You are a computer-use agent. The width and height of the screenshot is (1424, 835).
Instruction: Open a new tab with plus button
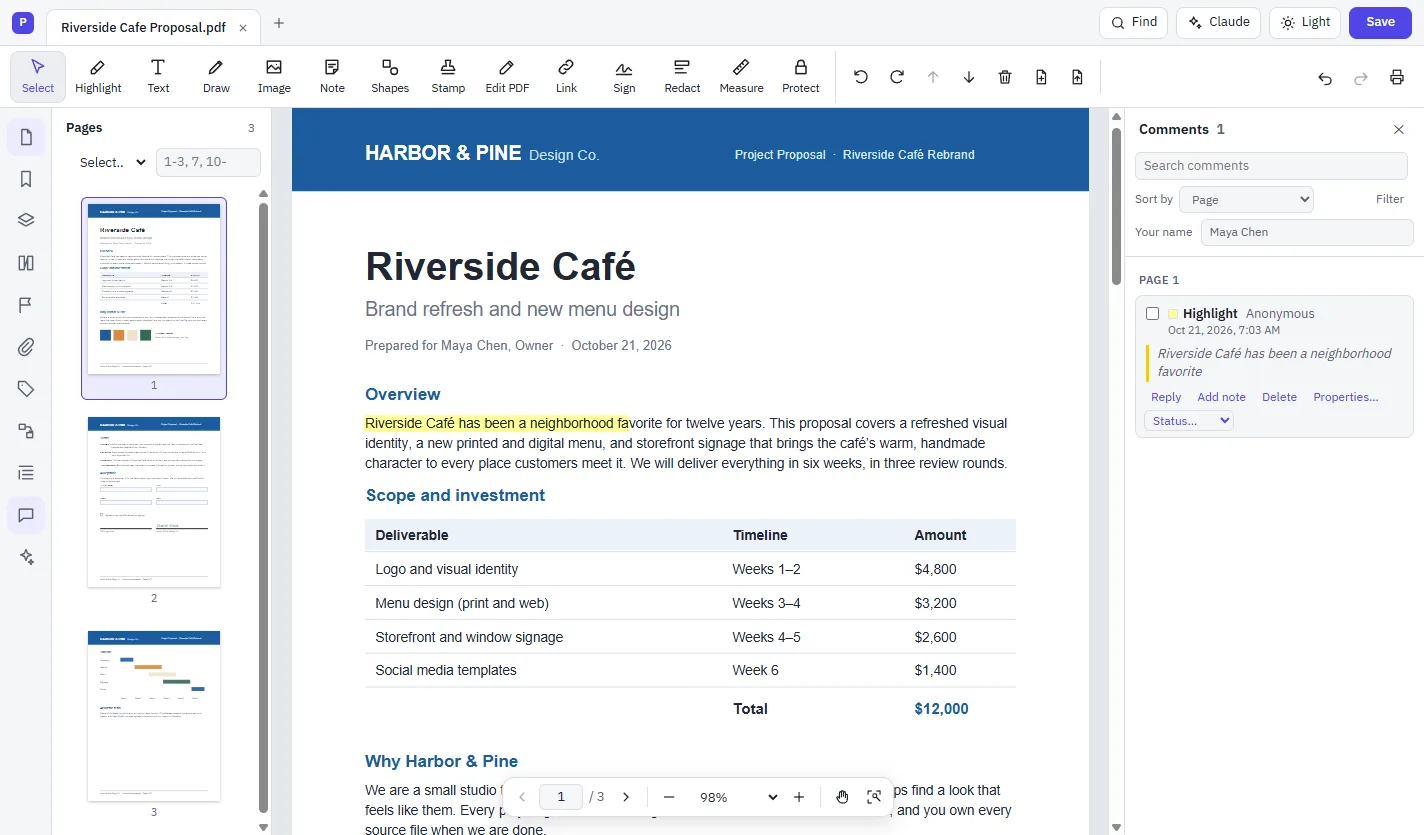pyautogui.click(x=279, y=23)
